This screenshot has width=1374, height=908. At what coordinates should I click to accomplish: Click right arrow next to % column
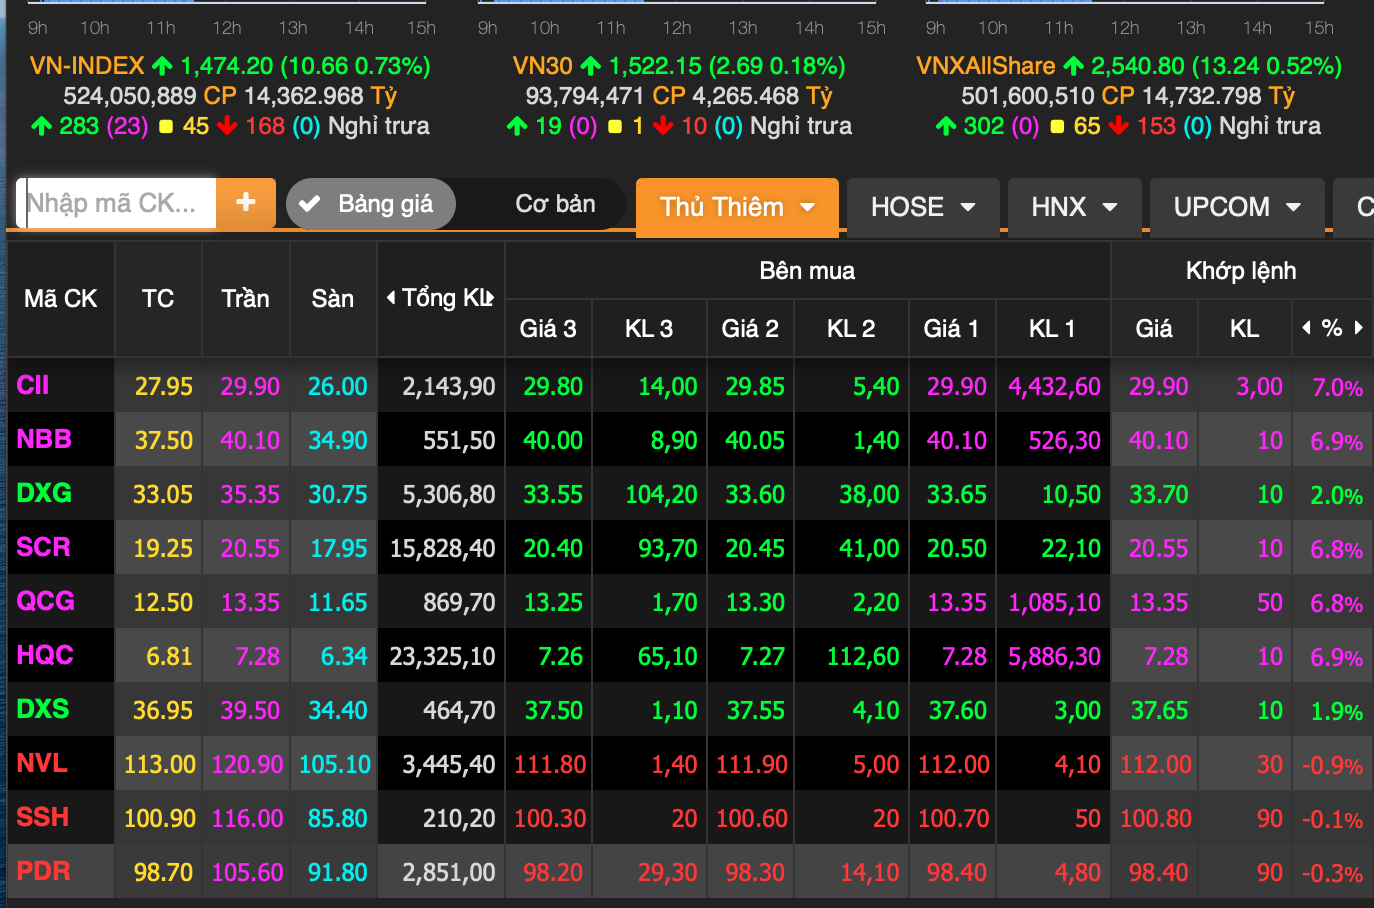[1358, 328]
